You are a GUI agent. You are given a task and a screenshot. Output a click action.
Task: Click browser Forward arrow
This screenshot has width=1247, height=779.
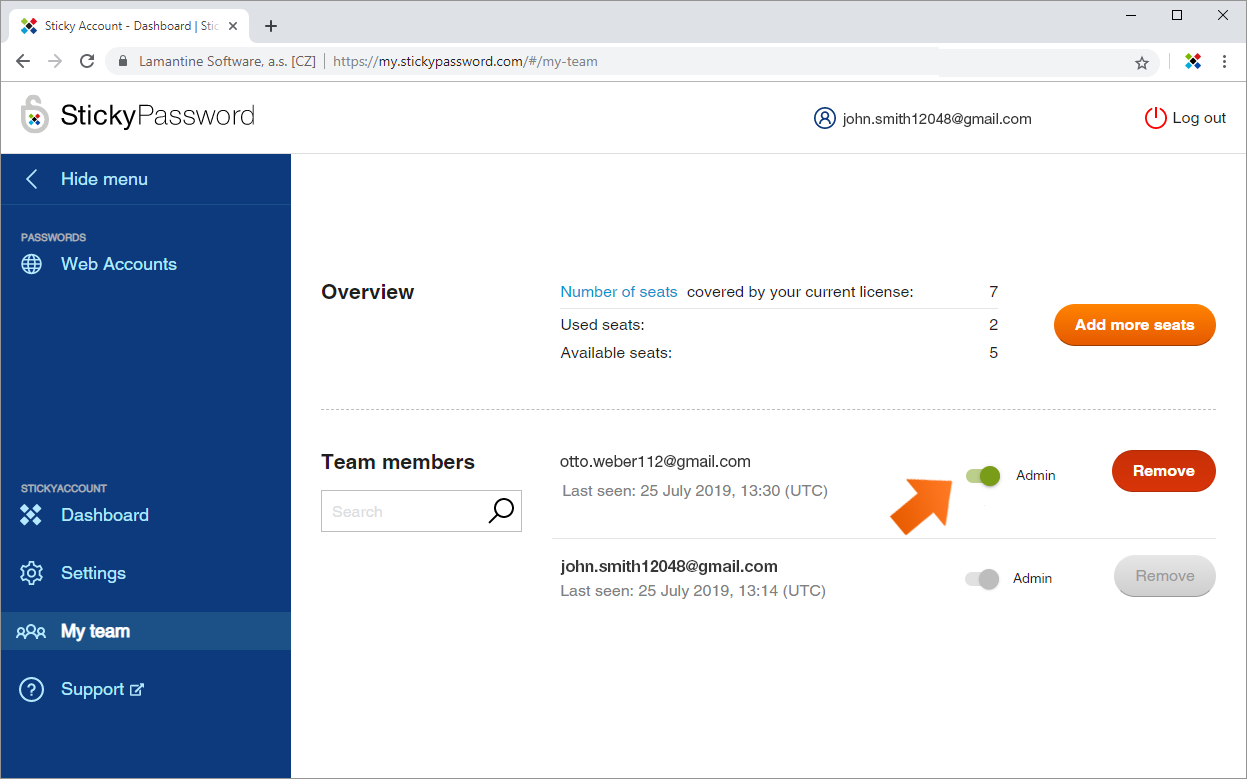55,61
